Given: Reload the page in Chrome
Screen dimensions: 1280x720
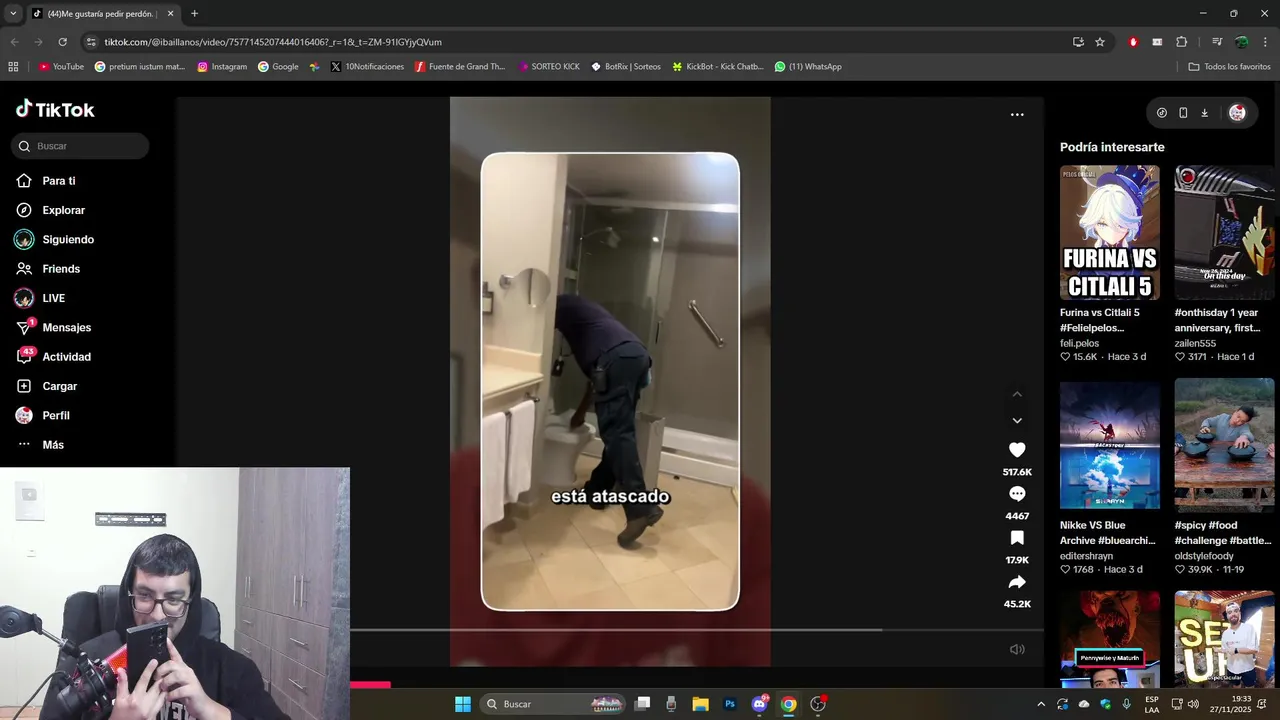Looking at the screenshot, I should click(62, 42).
